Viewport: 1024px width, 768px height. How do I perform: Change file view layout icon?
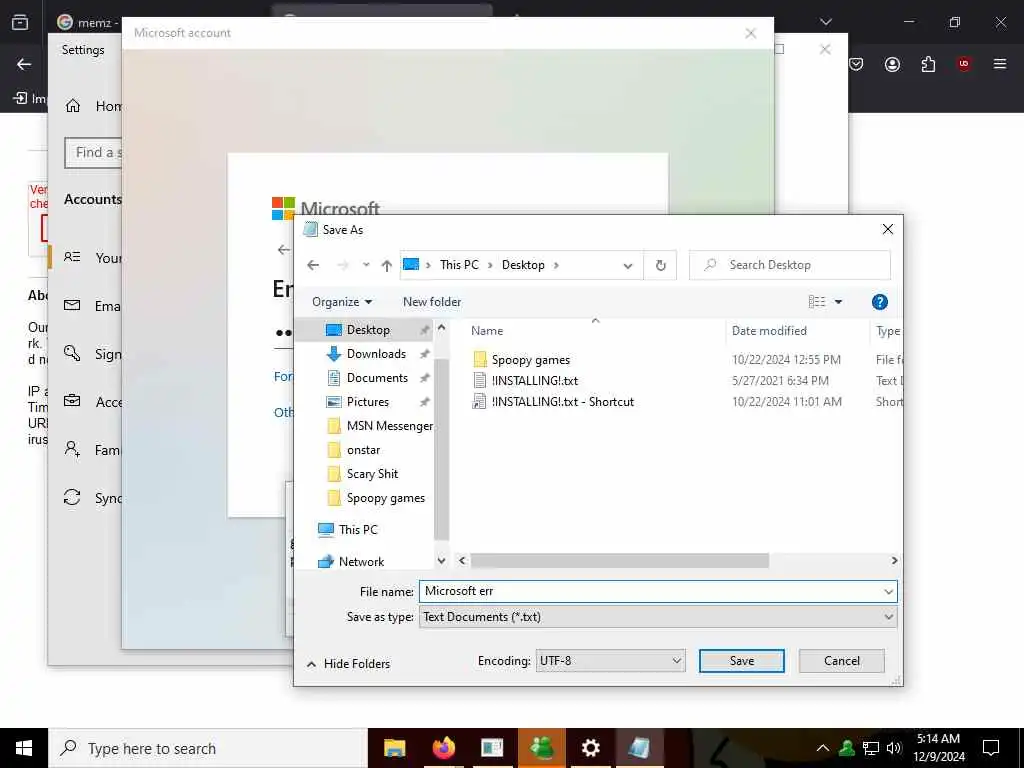(817, 302)
